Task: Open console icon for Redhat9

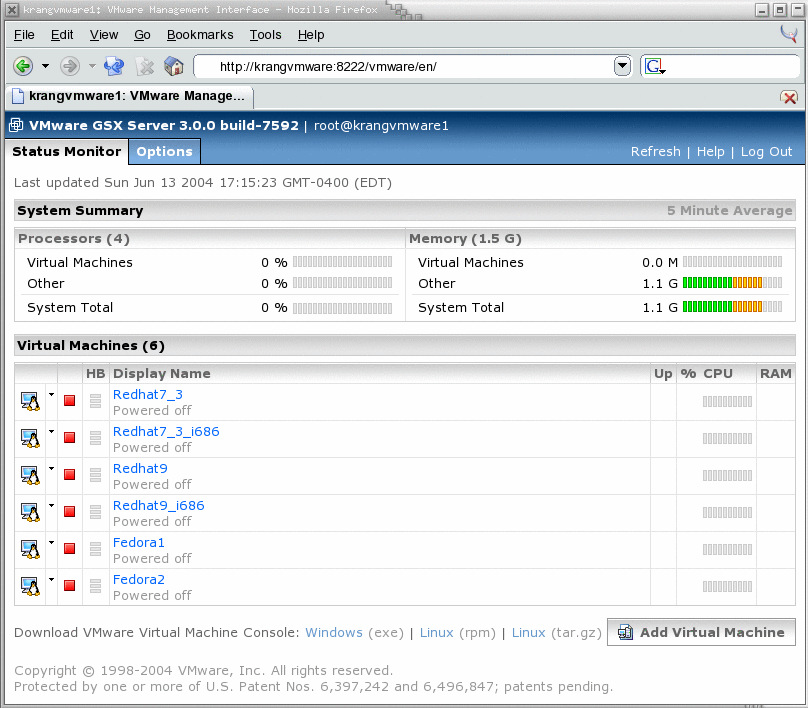Action: [30, 476]
